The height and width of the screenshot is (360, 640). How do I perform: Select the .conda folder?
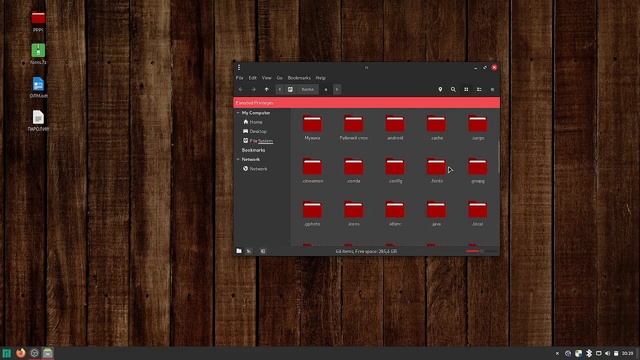tap(353, 170)
